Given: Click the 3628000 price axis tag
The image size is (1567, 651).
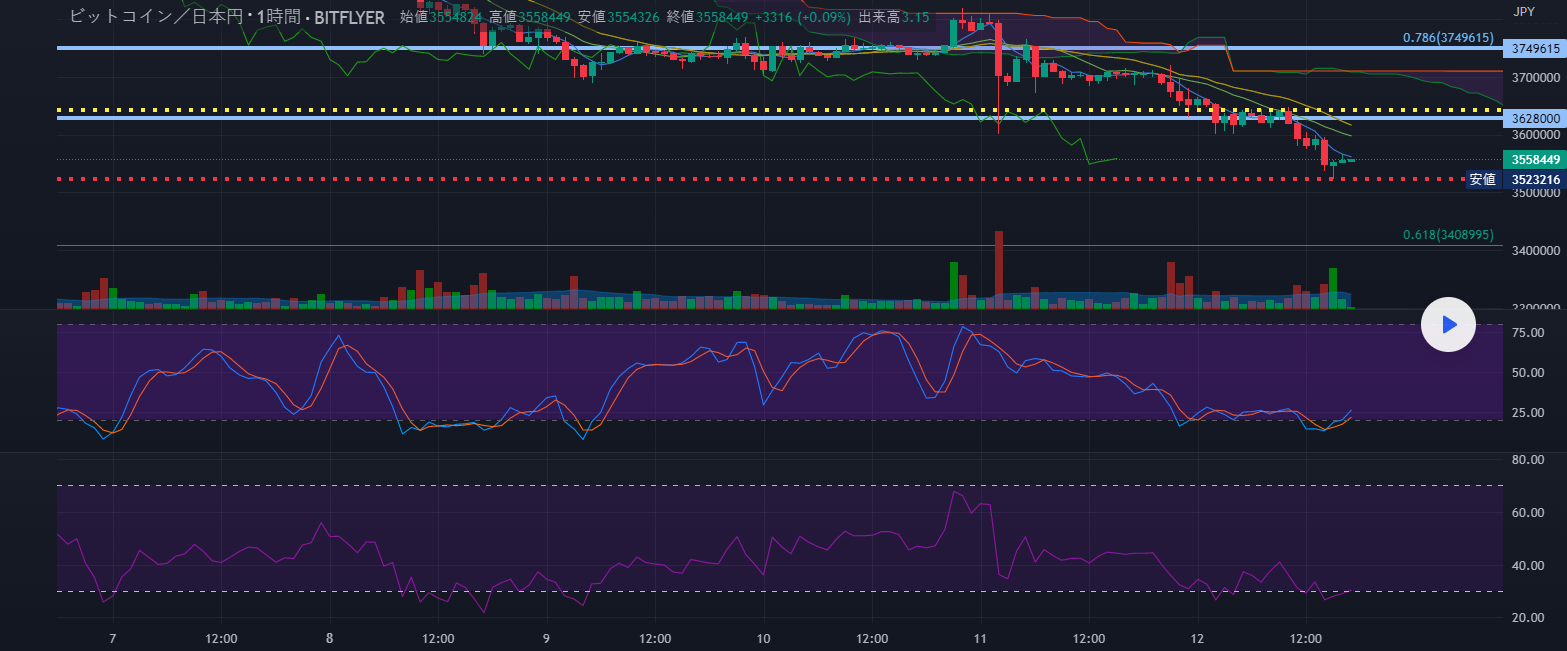Looking at the screenshot, I should tap(1535, 118).
